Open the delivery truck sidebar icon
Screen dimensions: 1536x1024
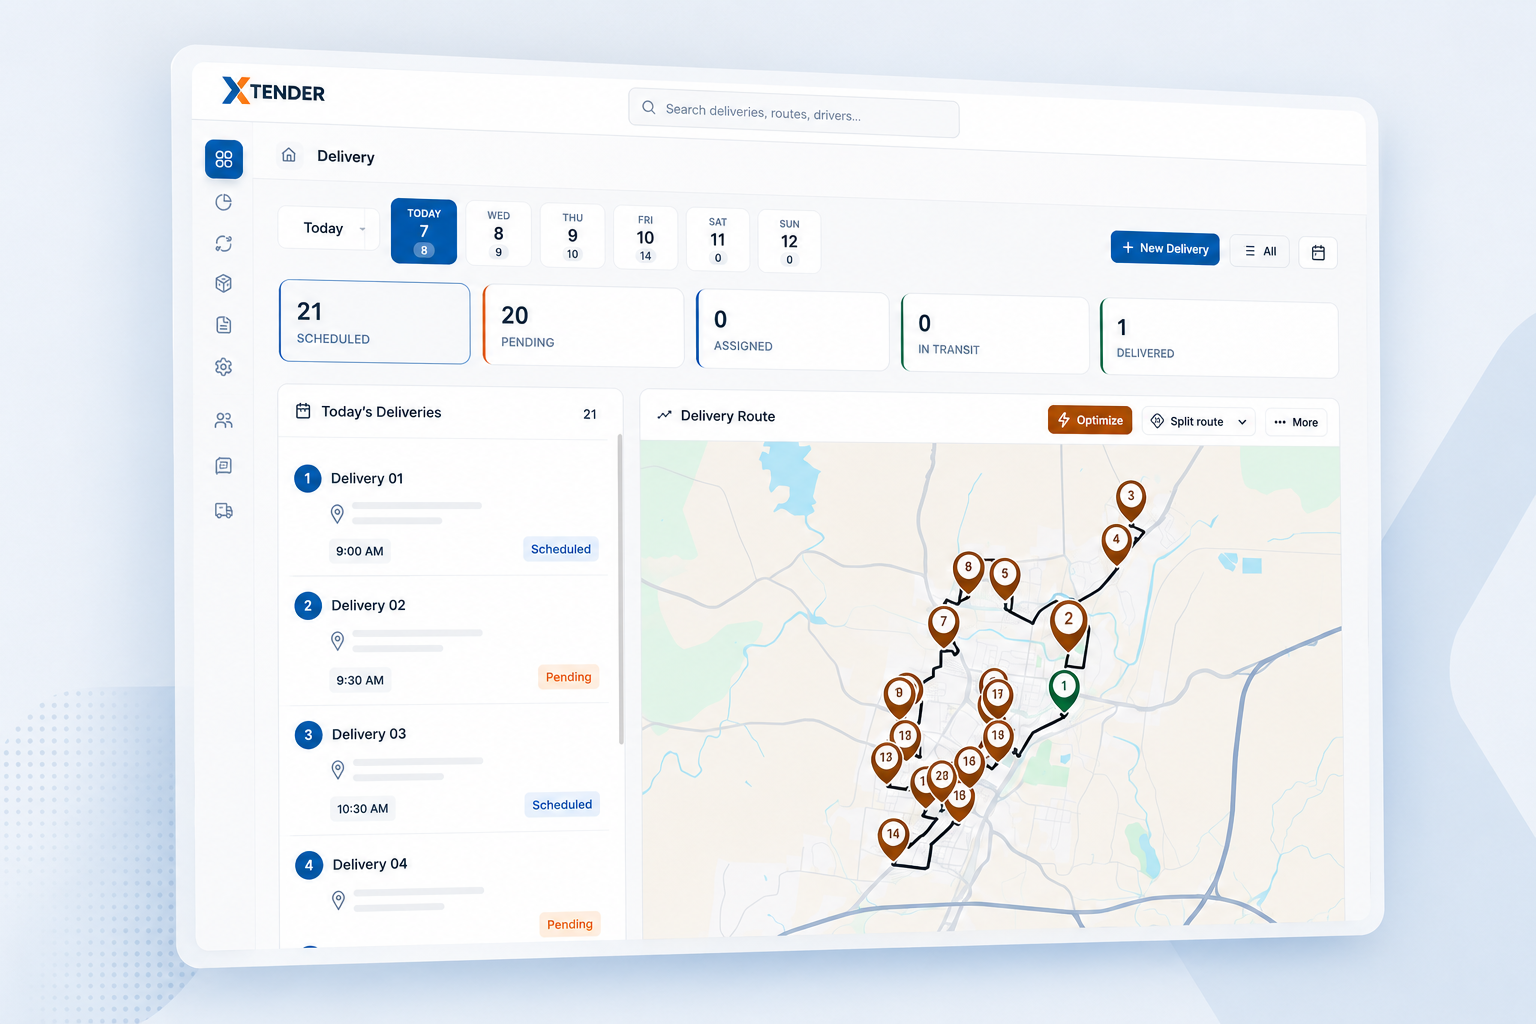224,511
